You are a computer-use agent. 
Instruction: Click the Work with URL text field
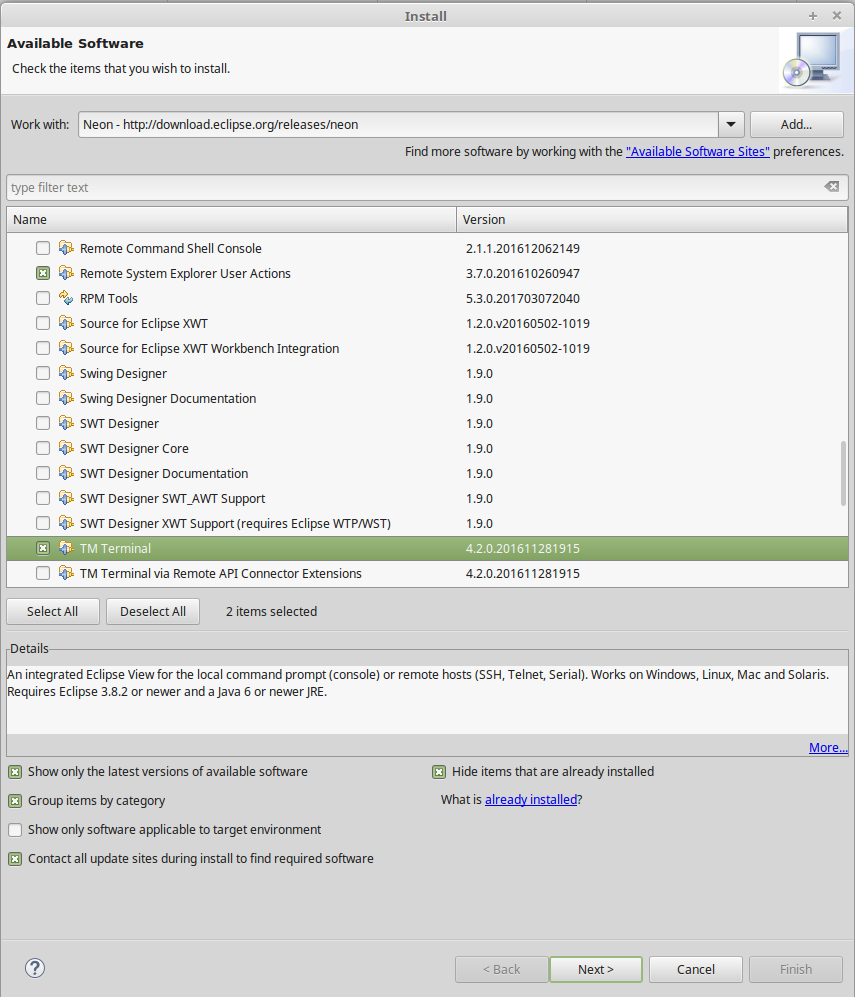coord(399,125)
